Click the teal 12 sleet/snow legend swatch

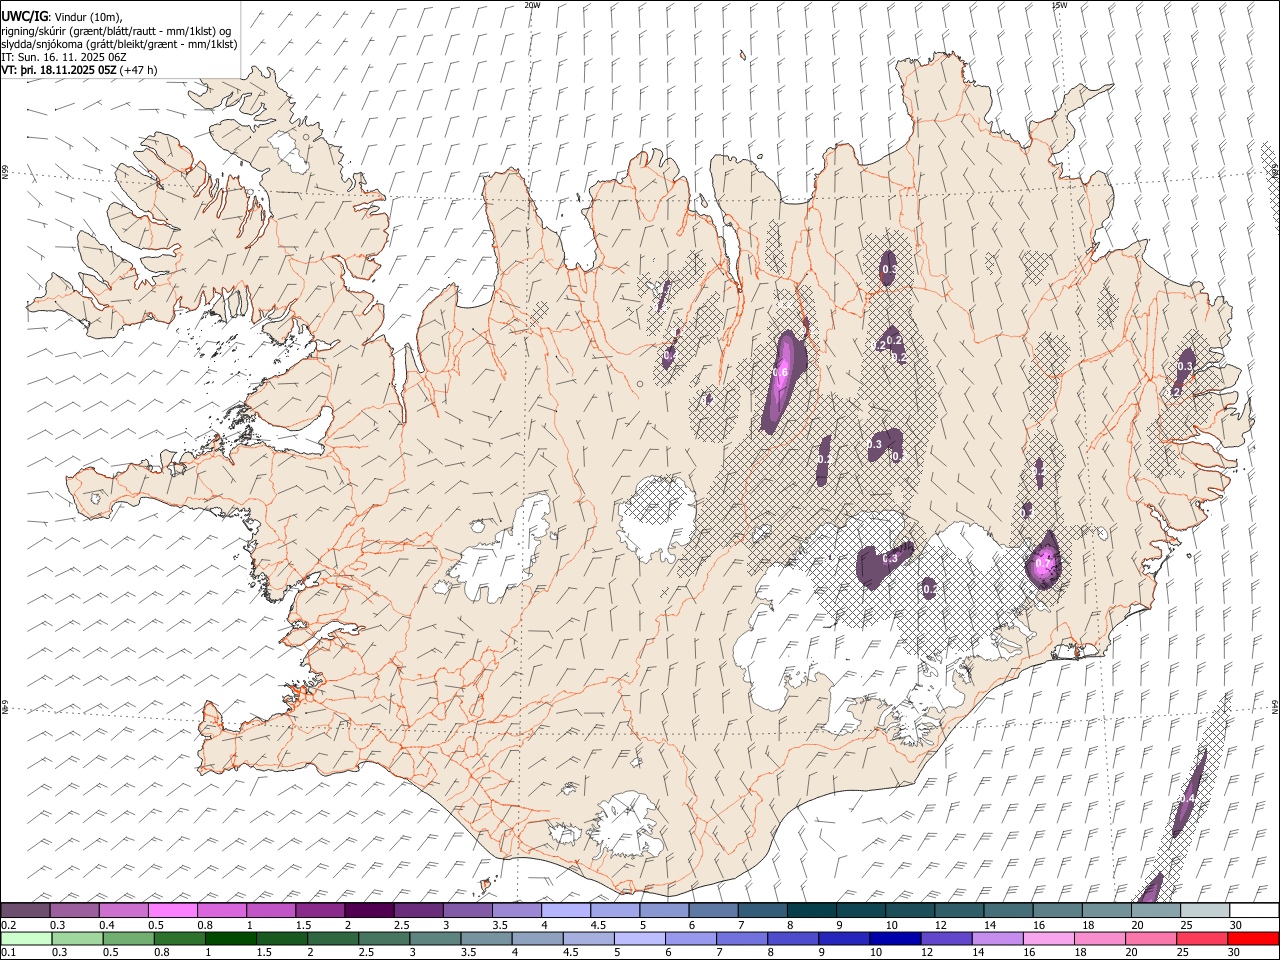[x=957, y=910]
